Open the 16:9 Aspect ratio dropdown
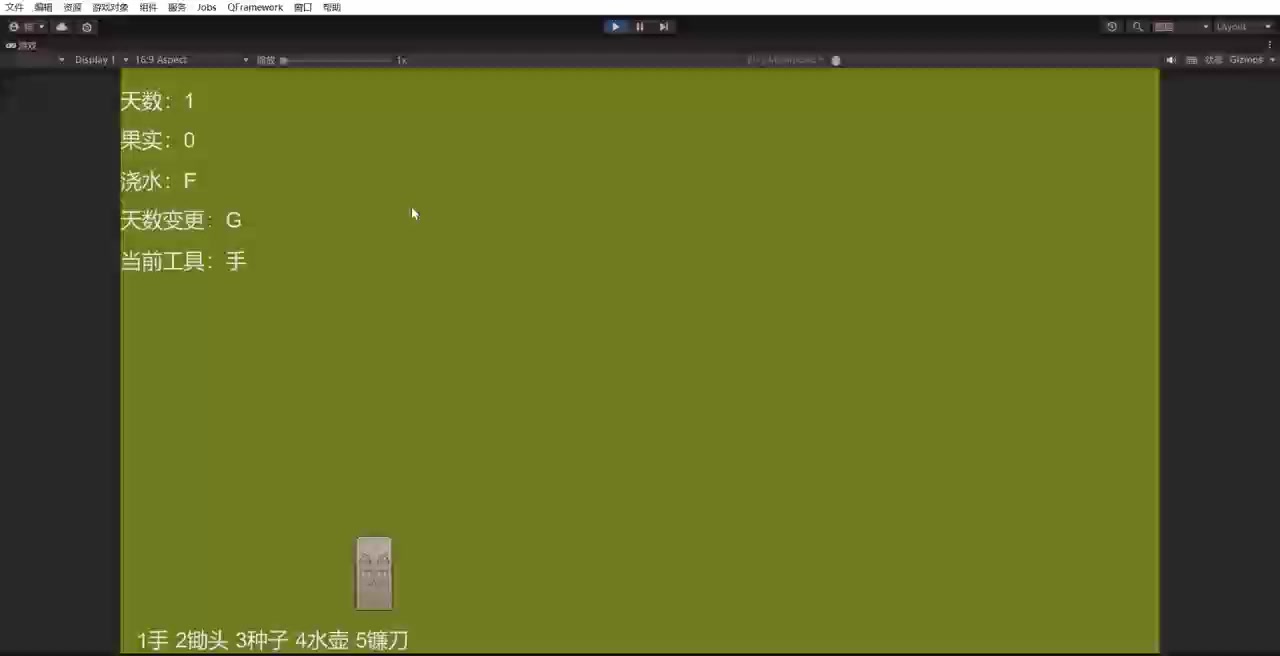 [190, 60]
